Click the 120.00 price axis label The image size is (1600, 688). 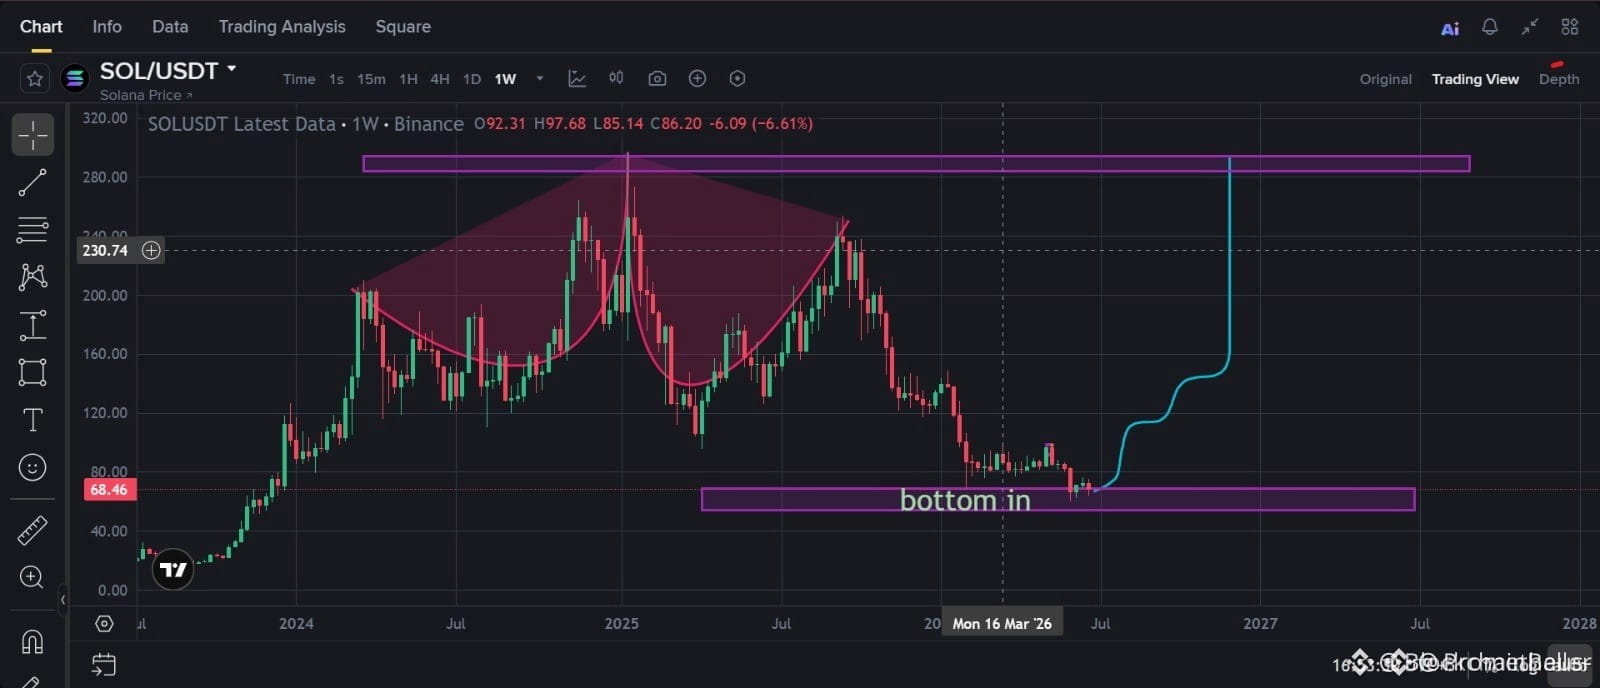pos(105,412)
